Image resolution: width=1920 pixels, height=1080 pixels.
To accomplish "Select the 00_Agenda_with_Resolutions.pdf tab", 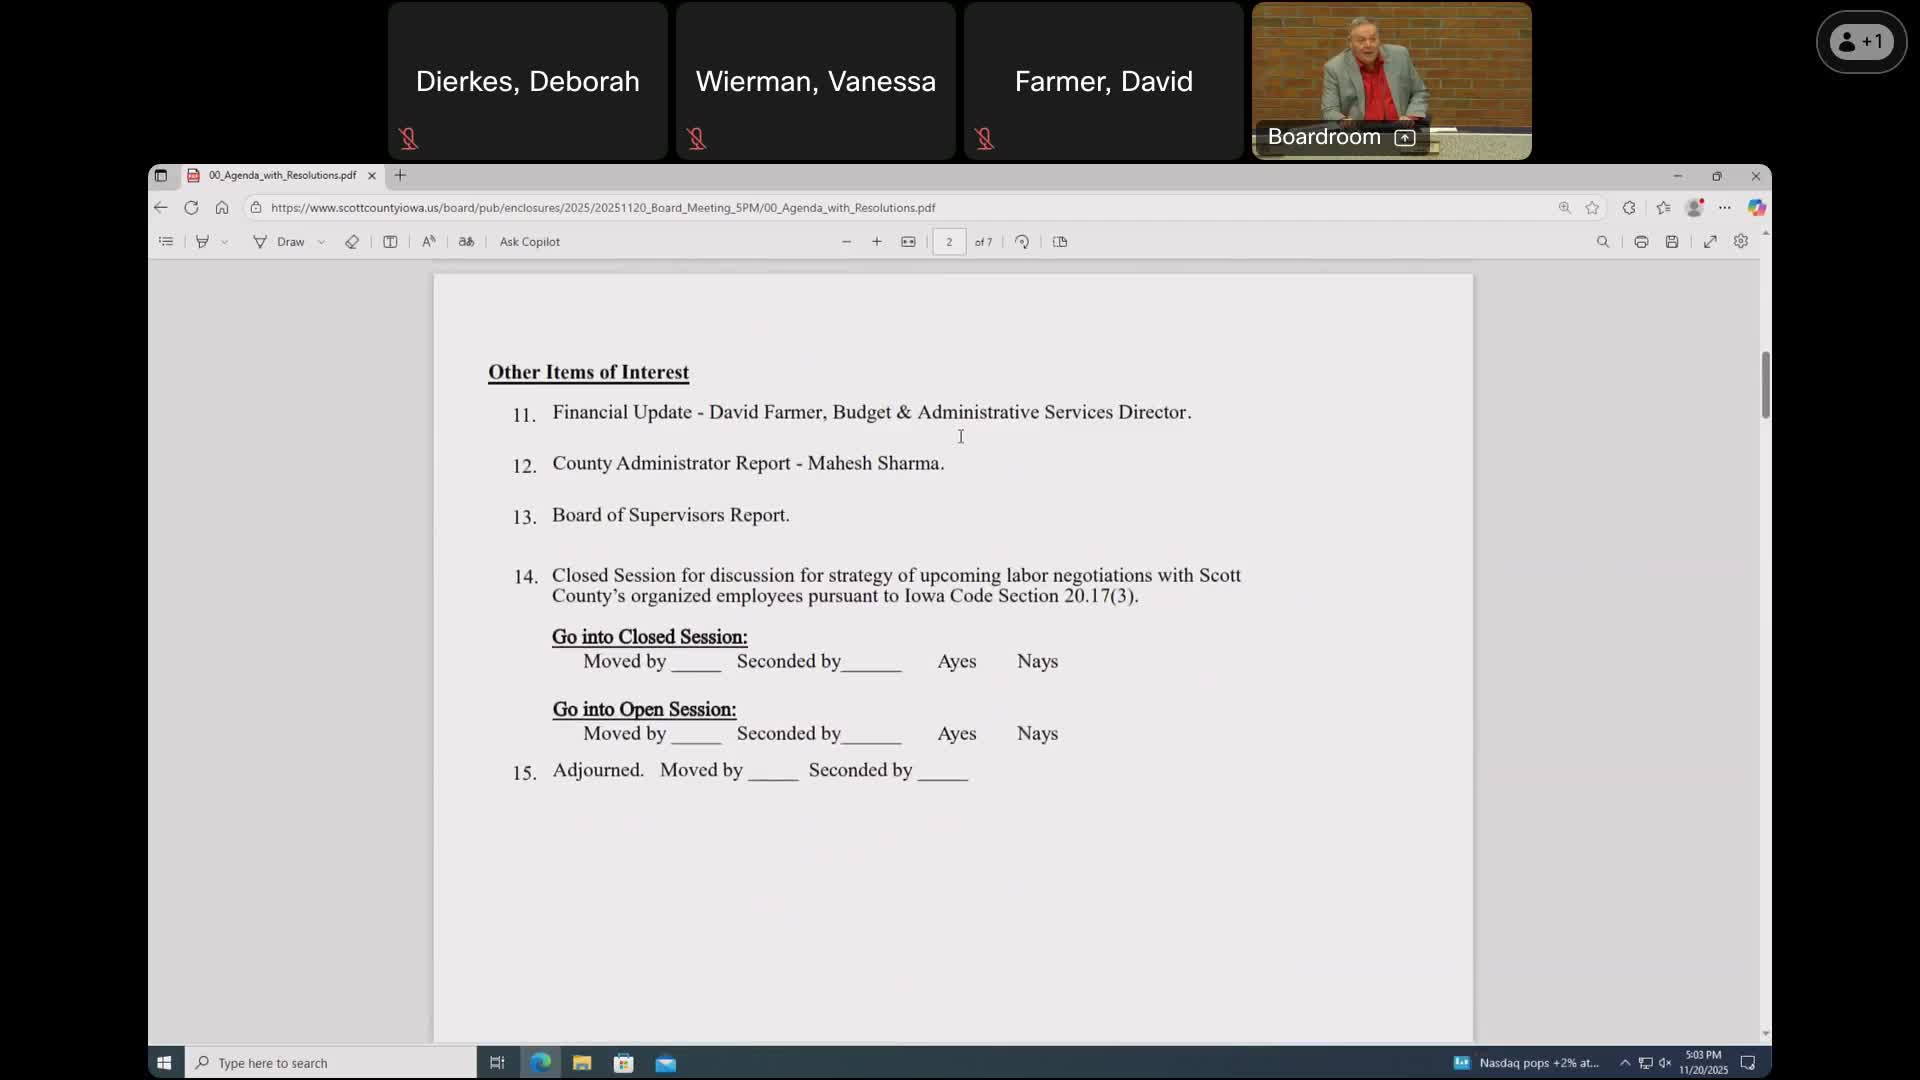I will click(x=282, y=176).
